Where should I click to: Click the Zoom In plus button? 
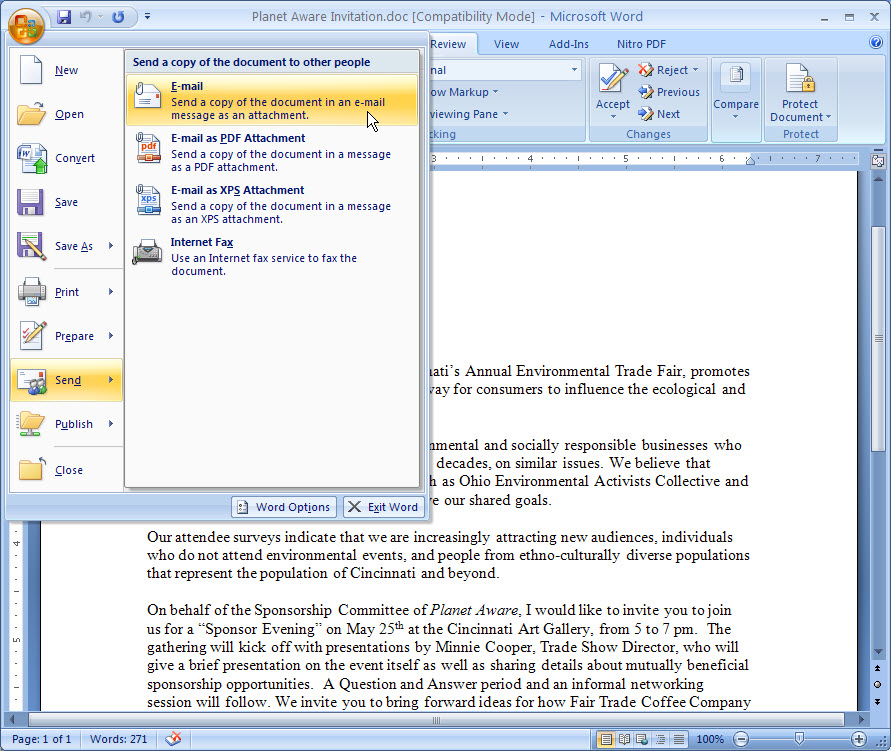(x=859, y=739)
